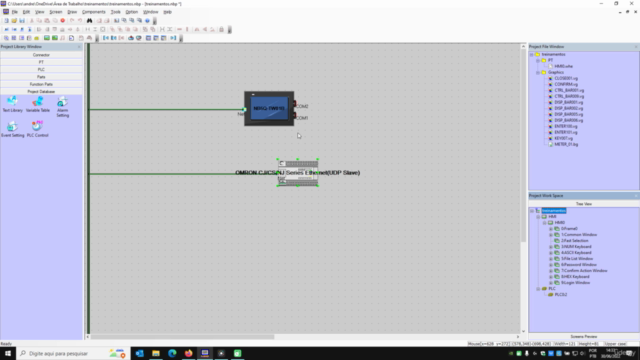Select 9:Login Window in tree
Screen dimensions: 640x360
click(575, 283)
